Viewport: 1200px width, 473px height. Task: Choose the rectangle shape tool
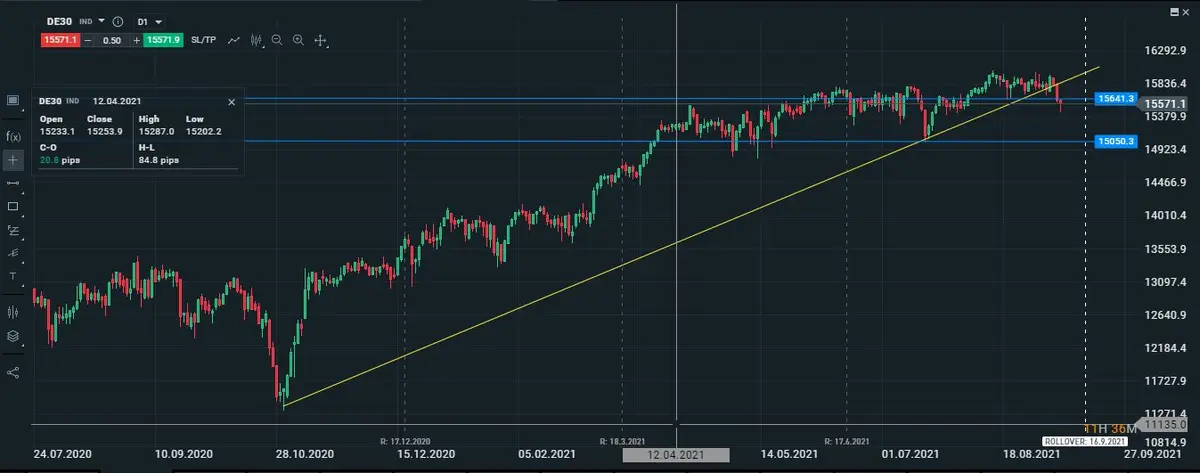pos(13,207)
